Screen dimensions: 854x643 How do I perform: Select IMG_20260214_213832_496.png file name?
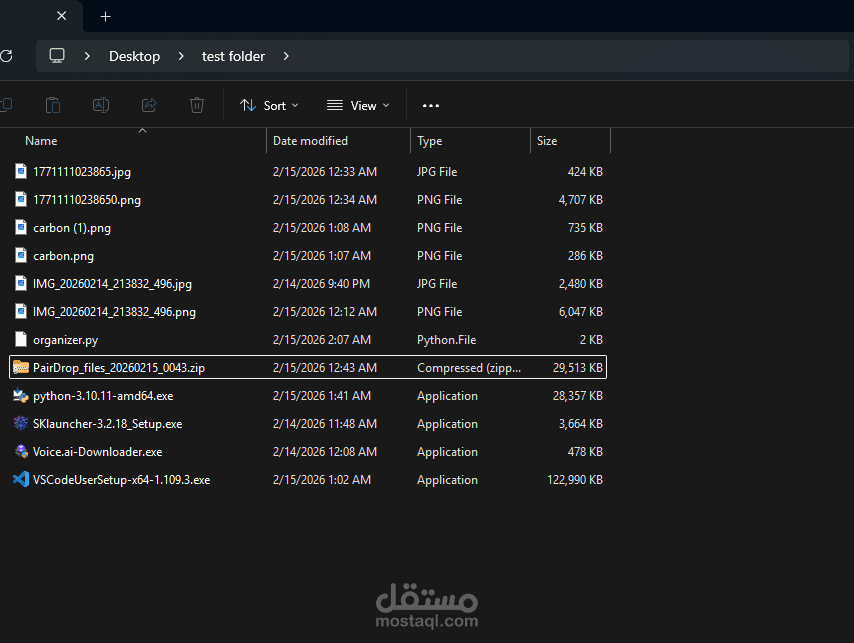click(x=114, y=312)
